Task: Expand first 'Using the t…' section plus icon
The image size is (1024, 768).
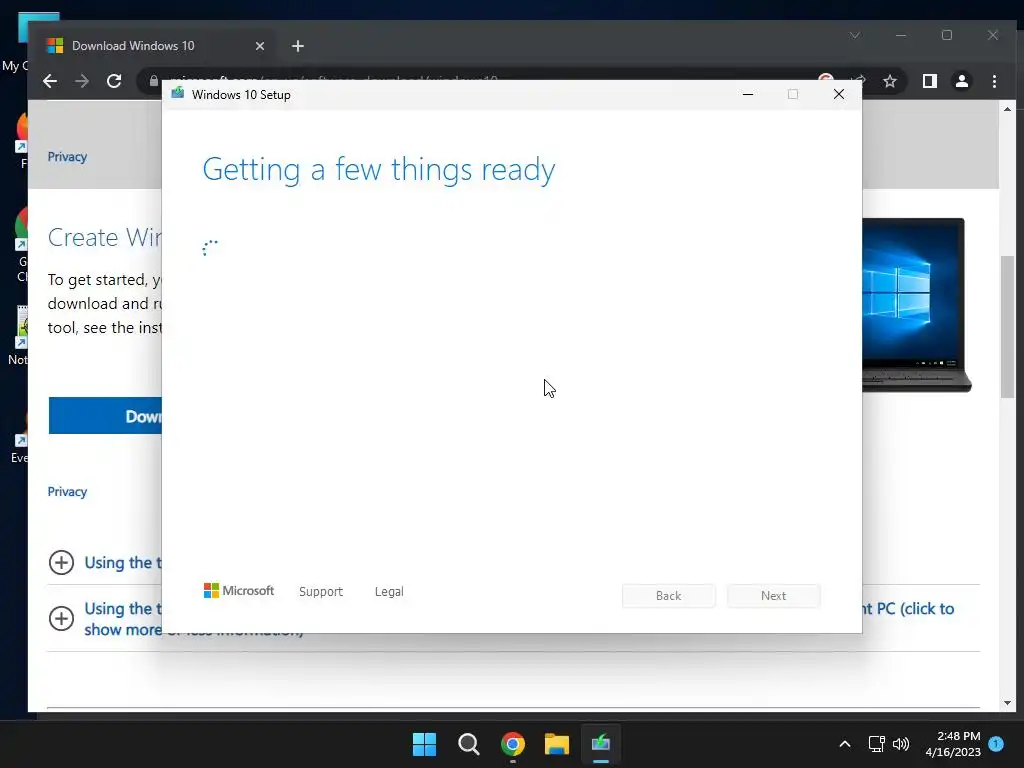Action: click(x=61, y=562)
